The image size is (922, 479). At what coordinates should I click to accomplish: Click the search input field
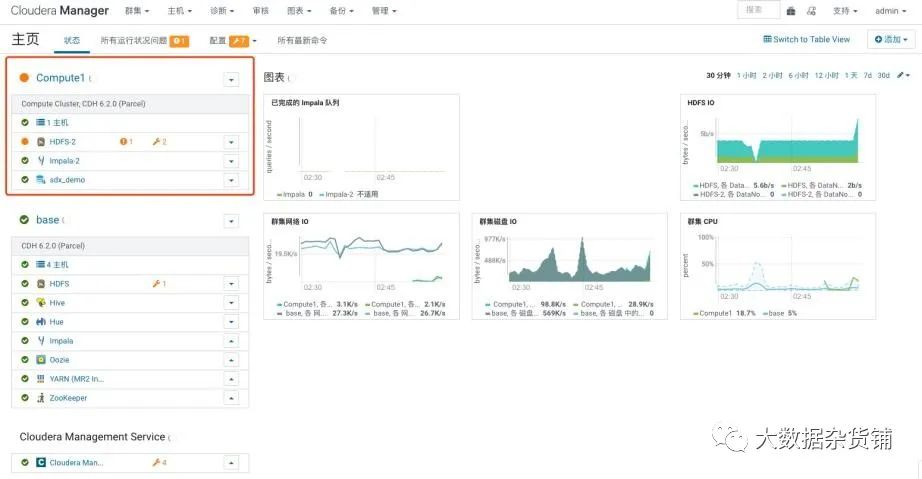759,10
